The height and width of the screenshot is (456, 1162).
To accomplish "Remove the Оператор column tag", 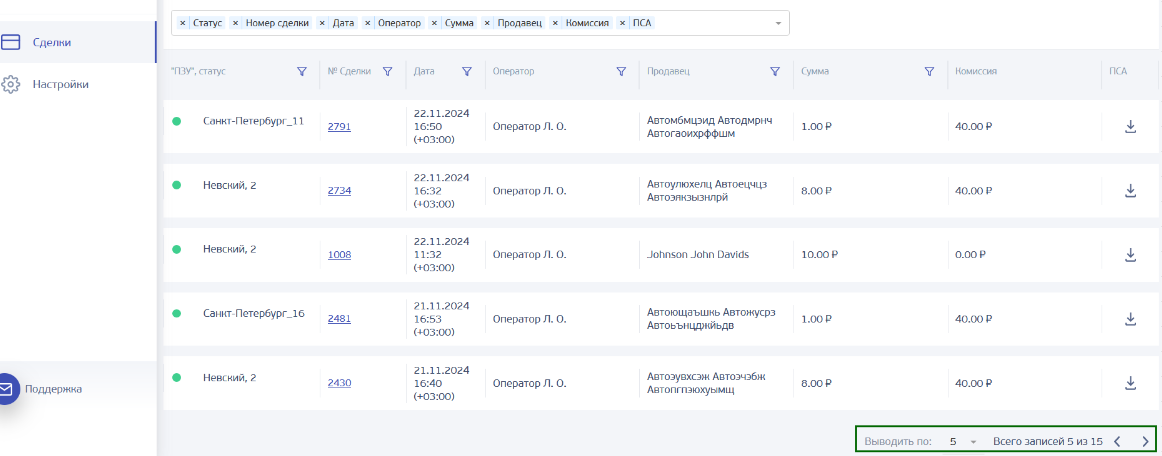I will 368,23.
